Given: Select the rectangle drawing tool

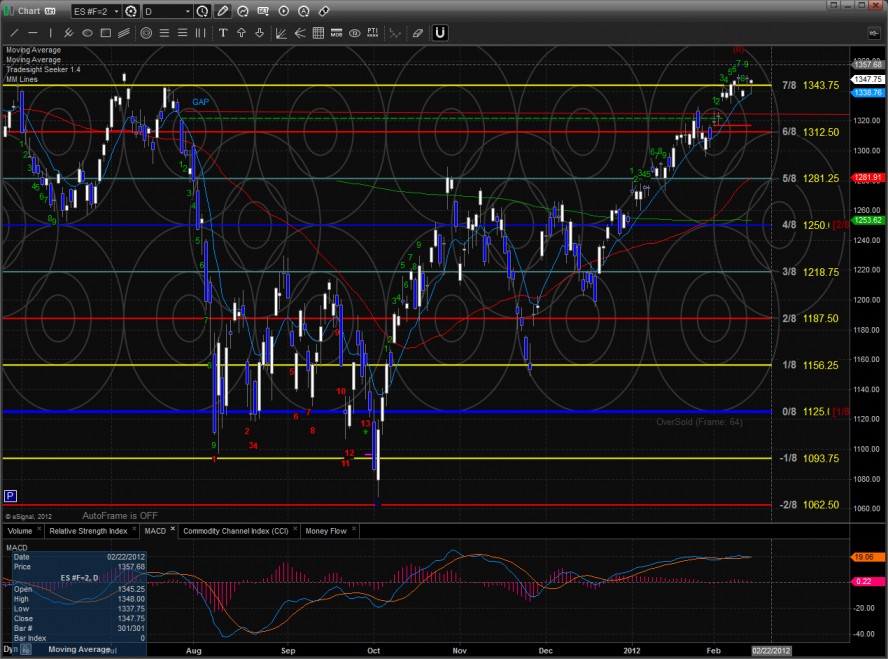Looking at the screenshot, I should (x=105, y=33).
